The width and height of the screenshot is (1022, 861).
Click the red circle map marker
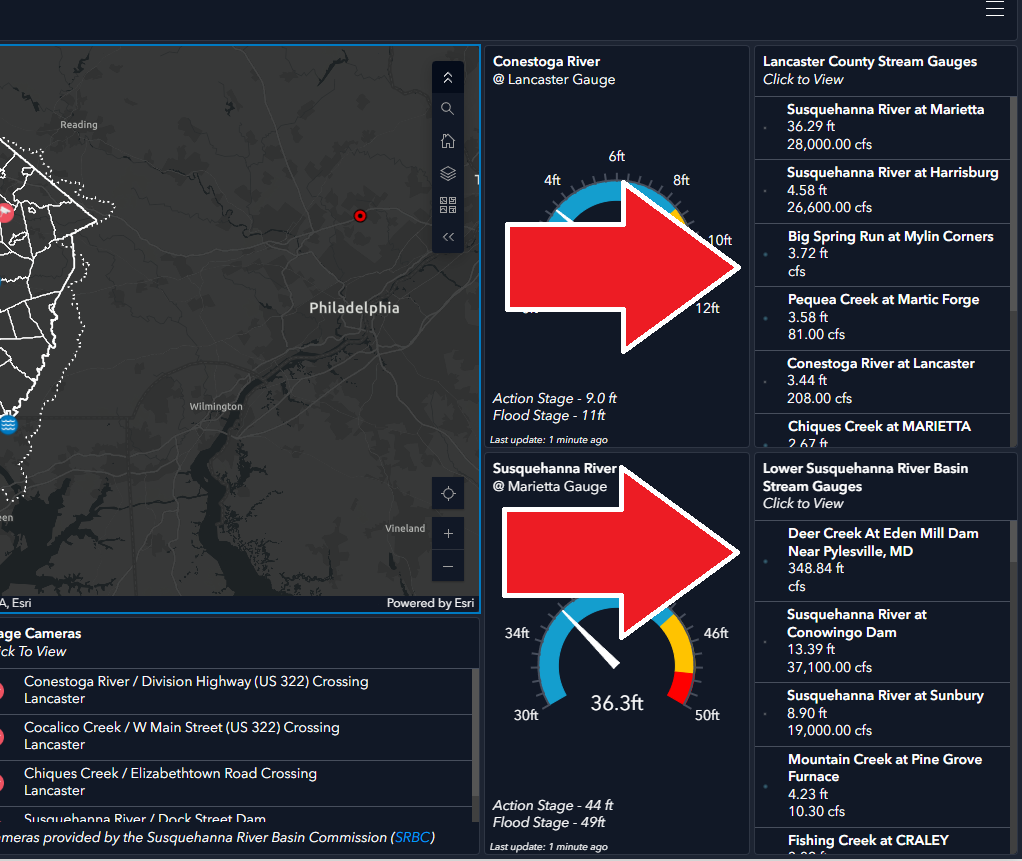(361, 215)
